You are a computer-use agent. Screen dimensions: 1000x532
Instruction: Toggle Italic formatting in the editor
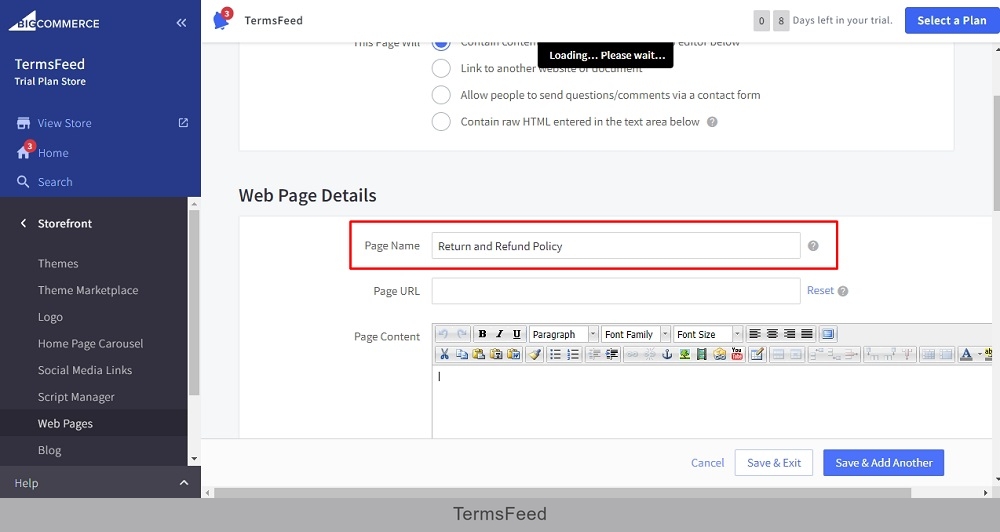[x=499, y=334]
